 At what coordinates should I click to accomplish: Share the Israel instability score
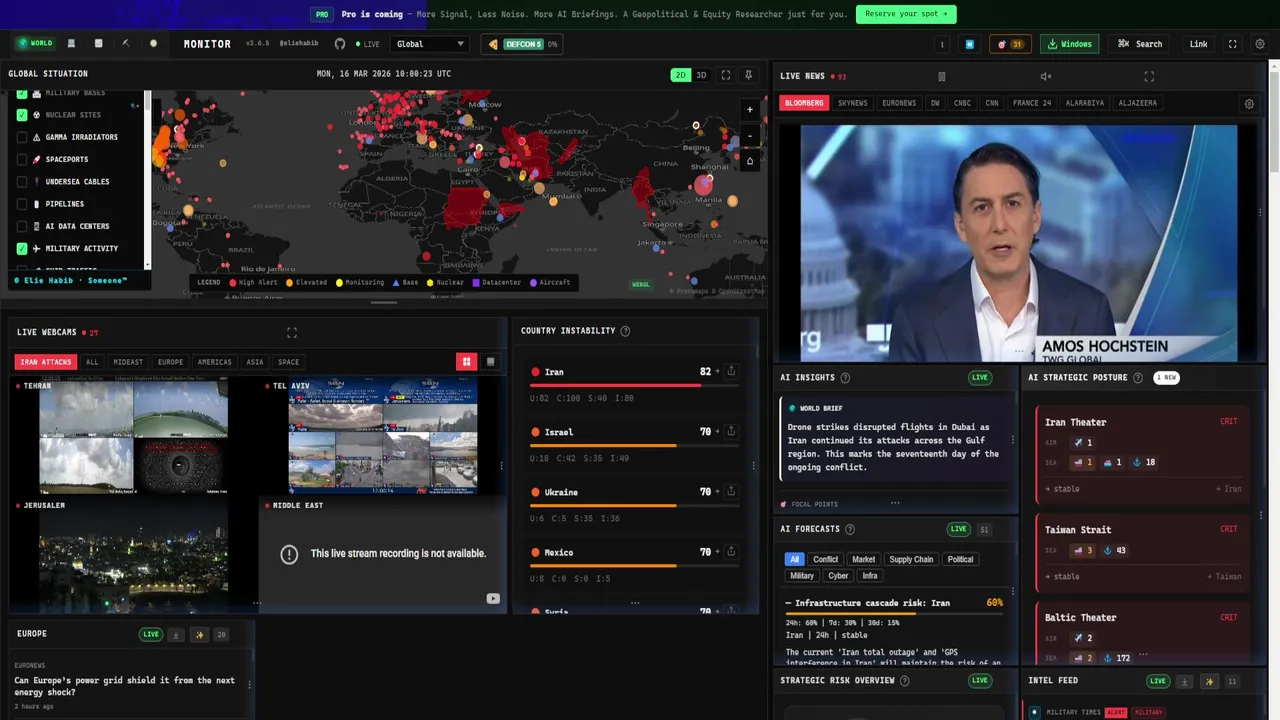[731, 431]
